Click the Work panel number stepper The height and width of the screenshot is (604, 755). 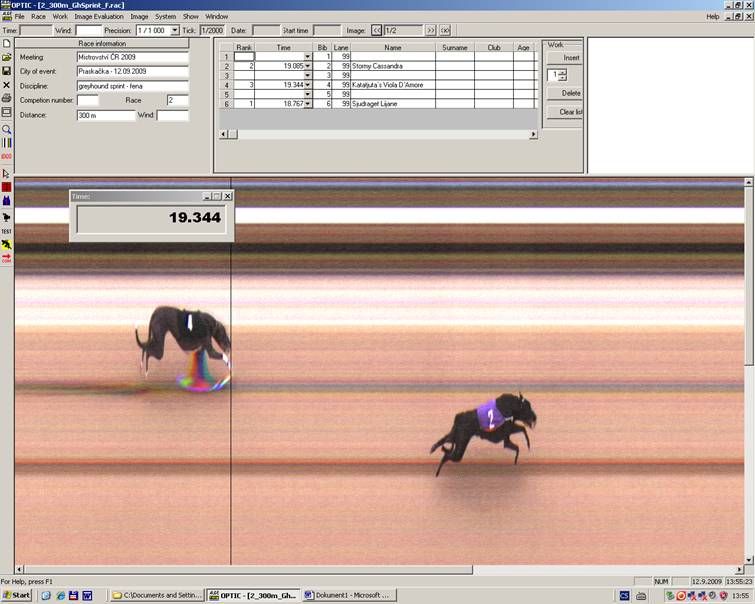click(x=564, y=75)
